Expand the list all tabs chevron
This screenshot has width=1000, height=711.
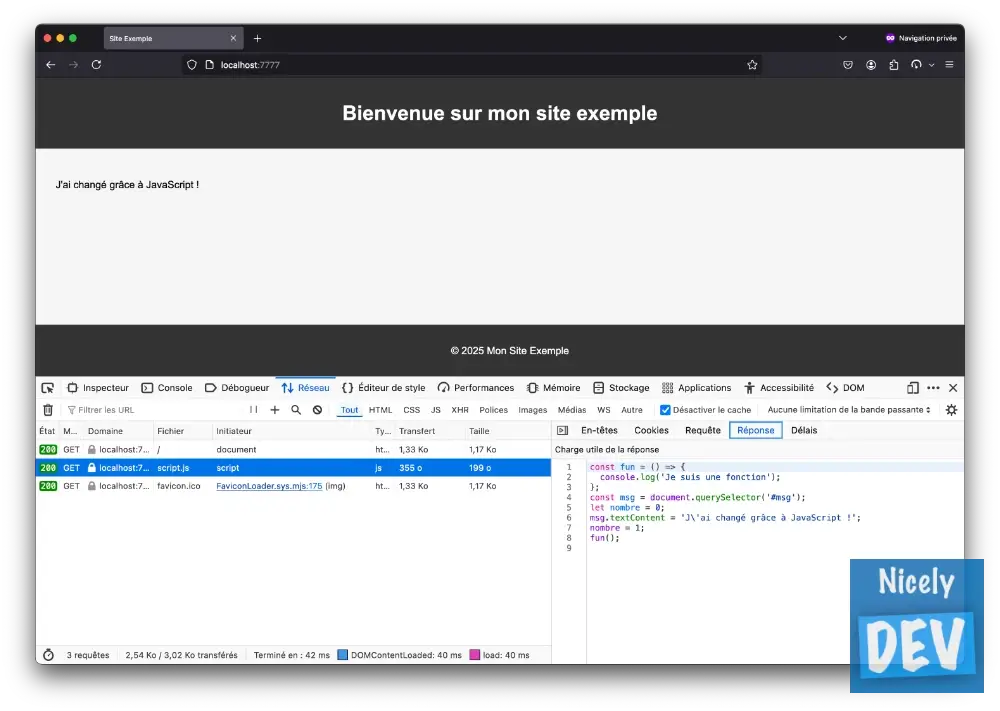(x=842, y=38)
